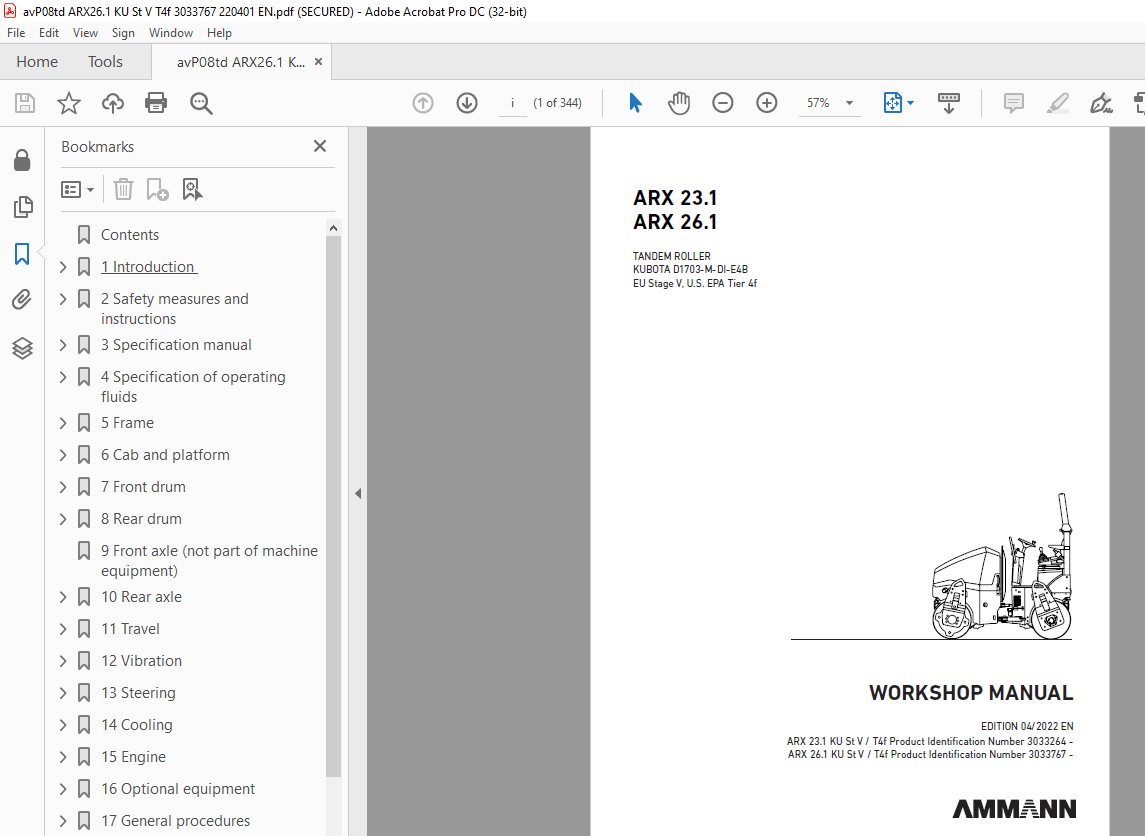Go to 6 Cab and platform
The width and height of the screenshot is (1145, 836).
point(165,455)
